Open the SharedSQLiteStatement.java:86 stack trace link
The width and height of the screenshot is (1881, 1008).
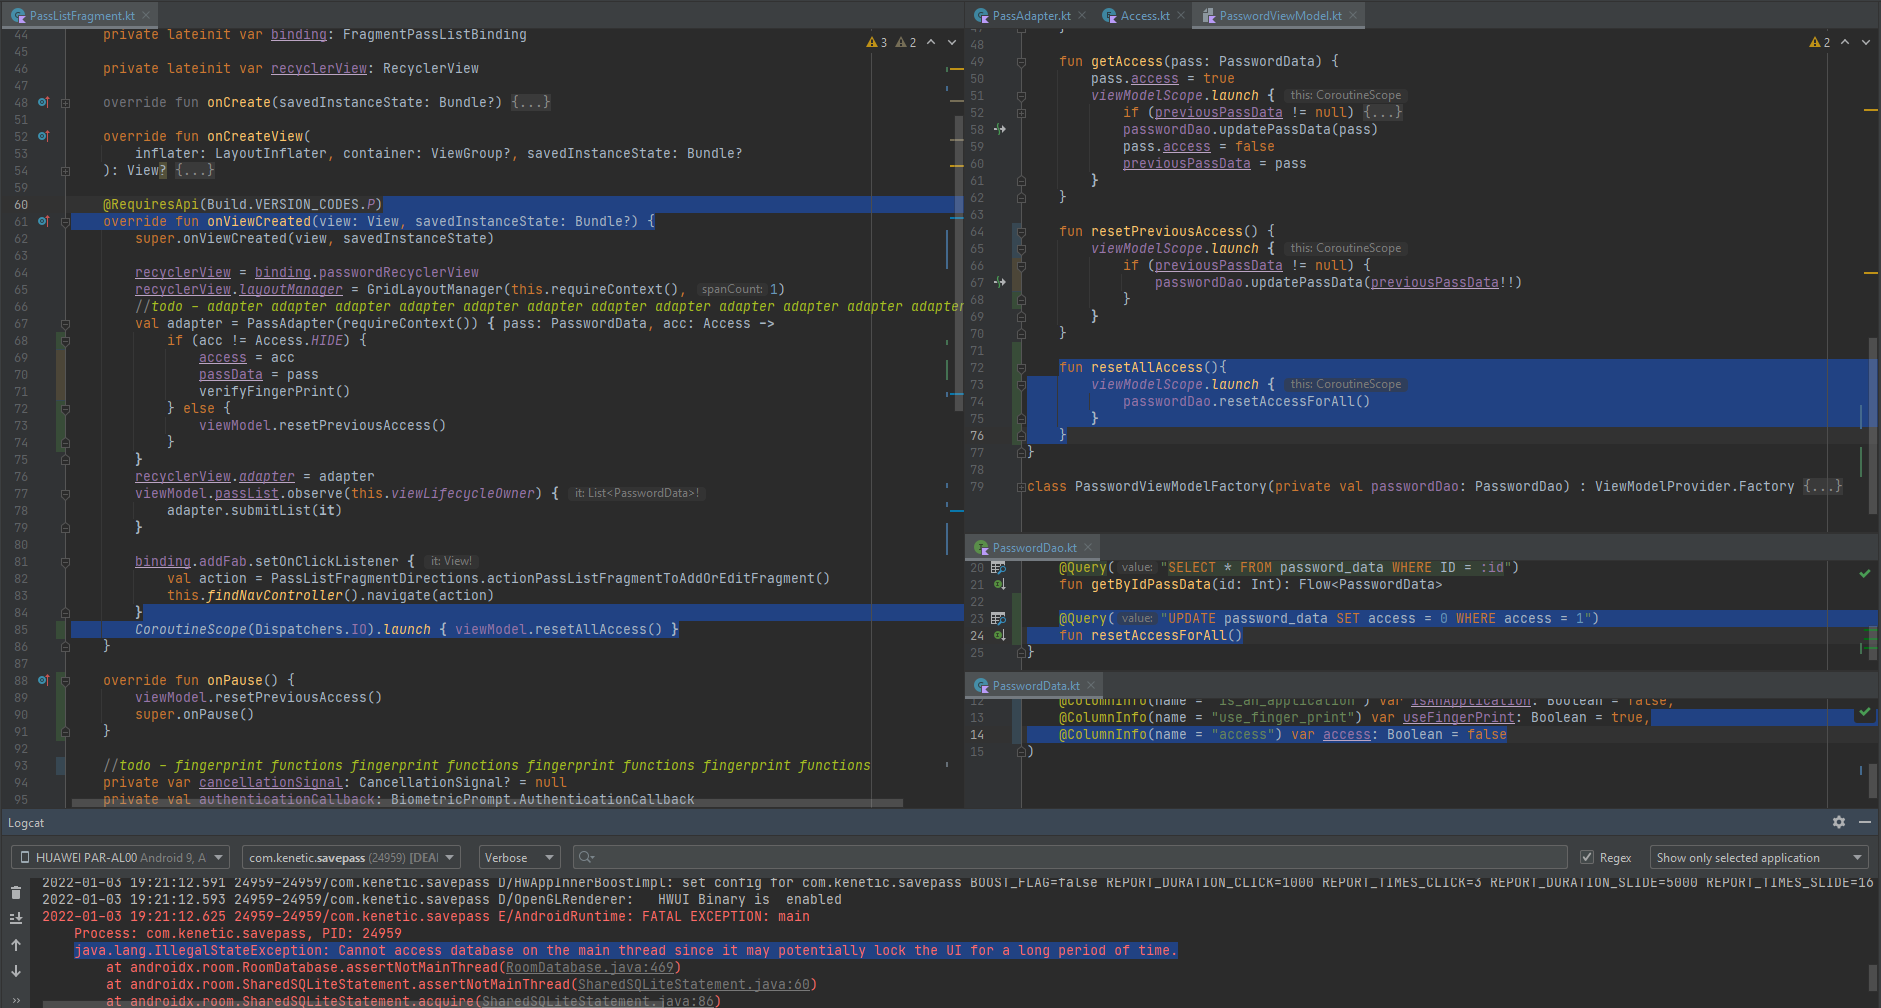(597, 1001)
